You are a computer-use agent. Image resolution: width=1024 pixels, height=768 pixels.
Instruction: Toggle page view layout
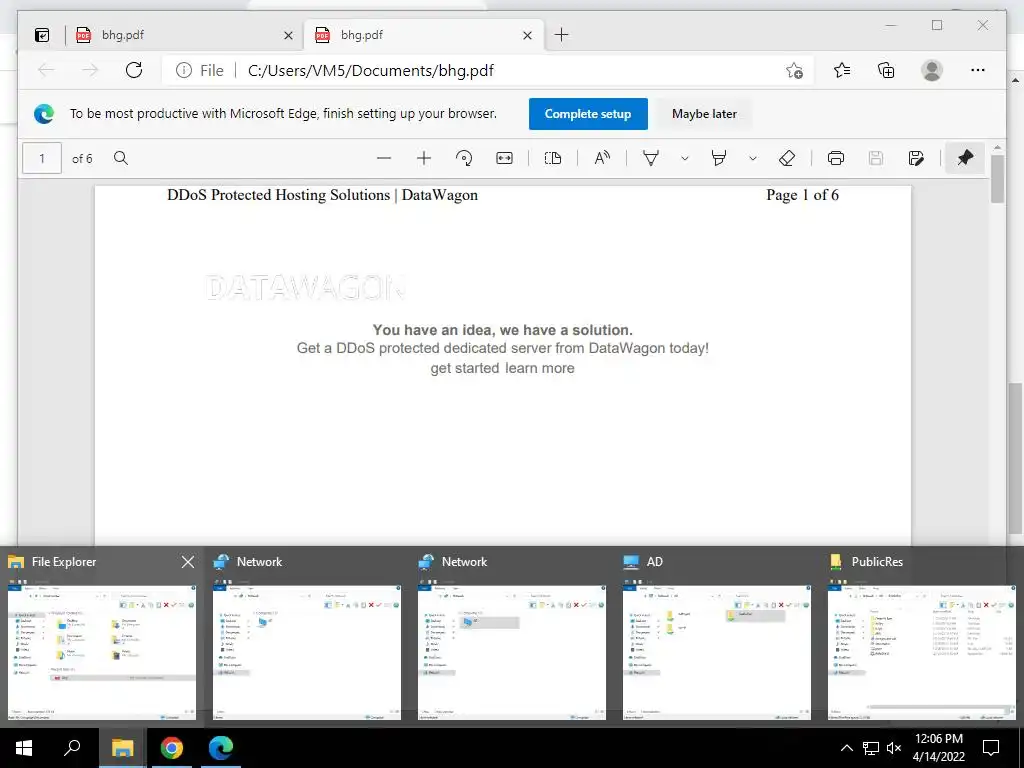pyautogui.click(x=552, y=158)
